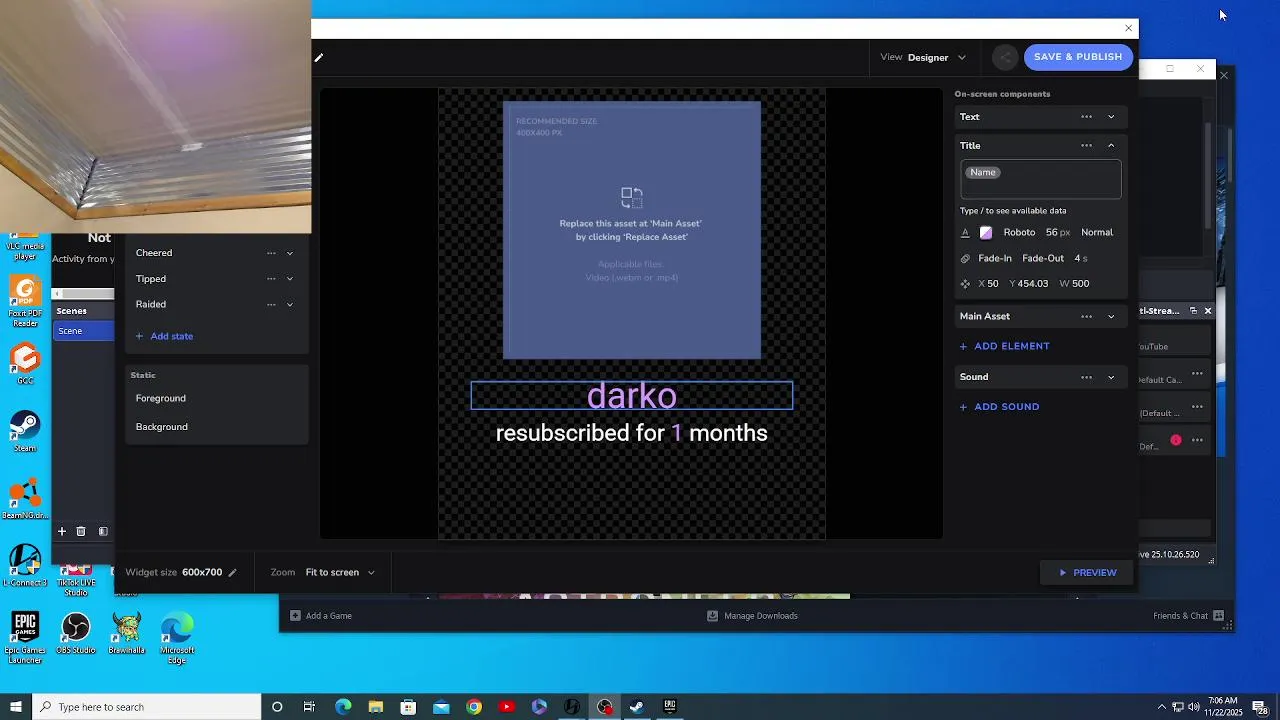Open the Tipped state three-dots menu
The width and height of the screenshot is (1280, 720).
[x=271, y=279]
